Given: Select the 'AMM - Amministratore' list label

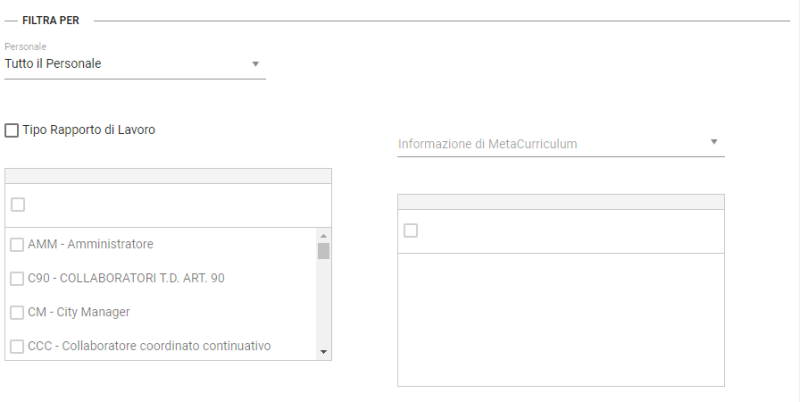Looking at the screenshot, I should 90,244.
